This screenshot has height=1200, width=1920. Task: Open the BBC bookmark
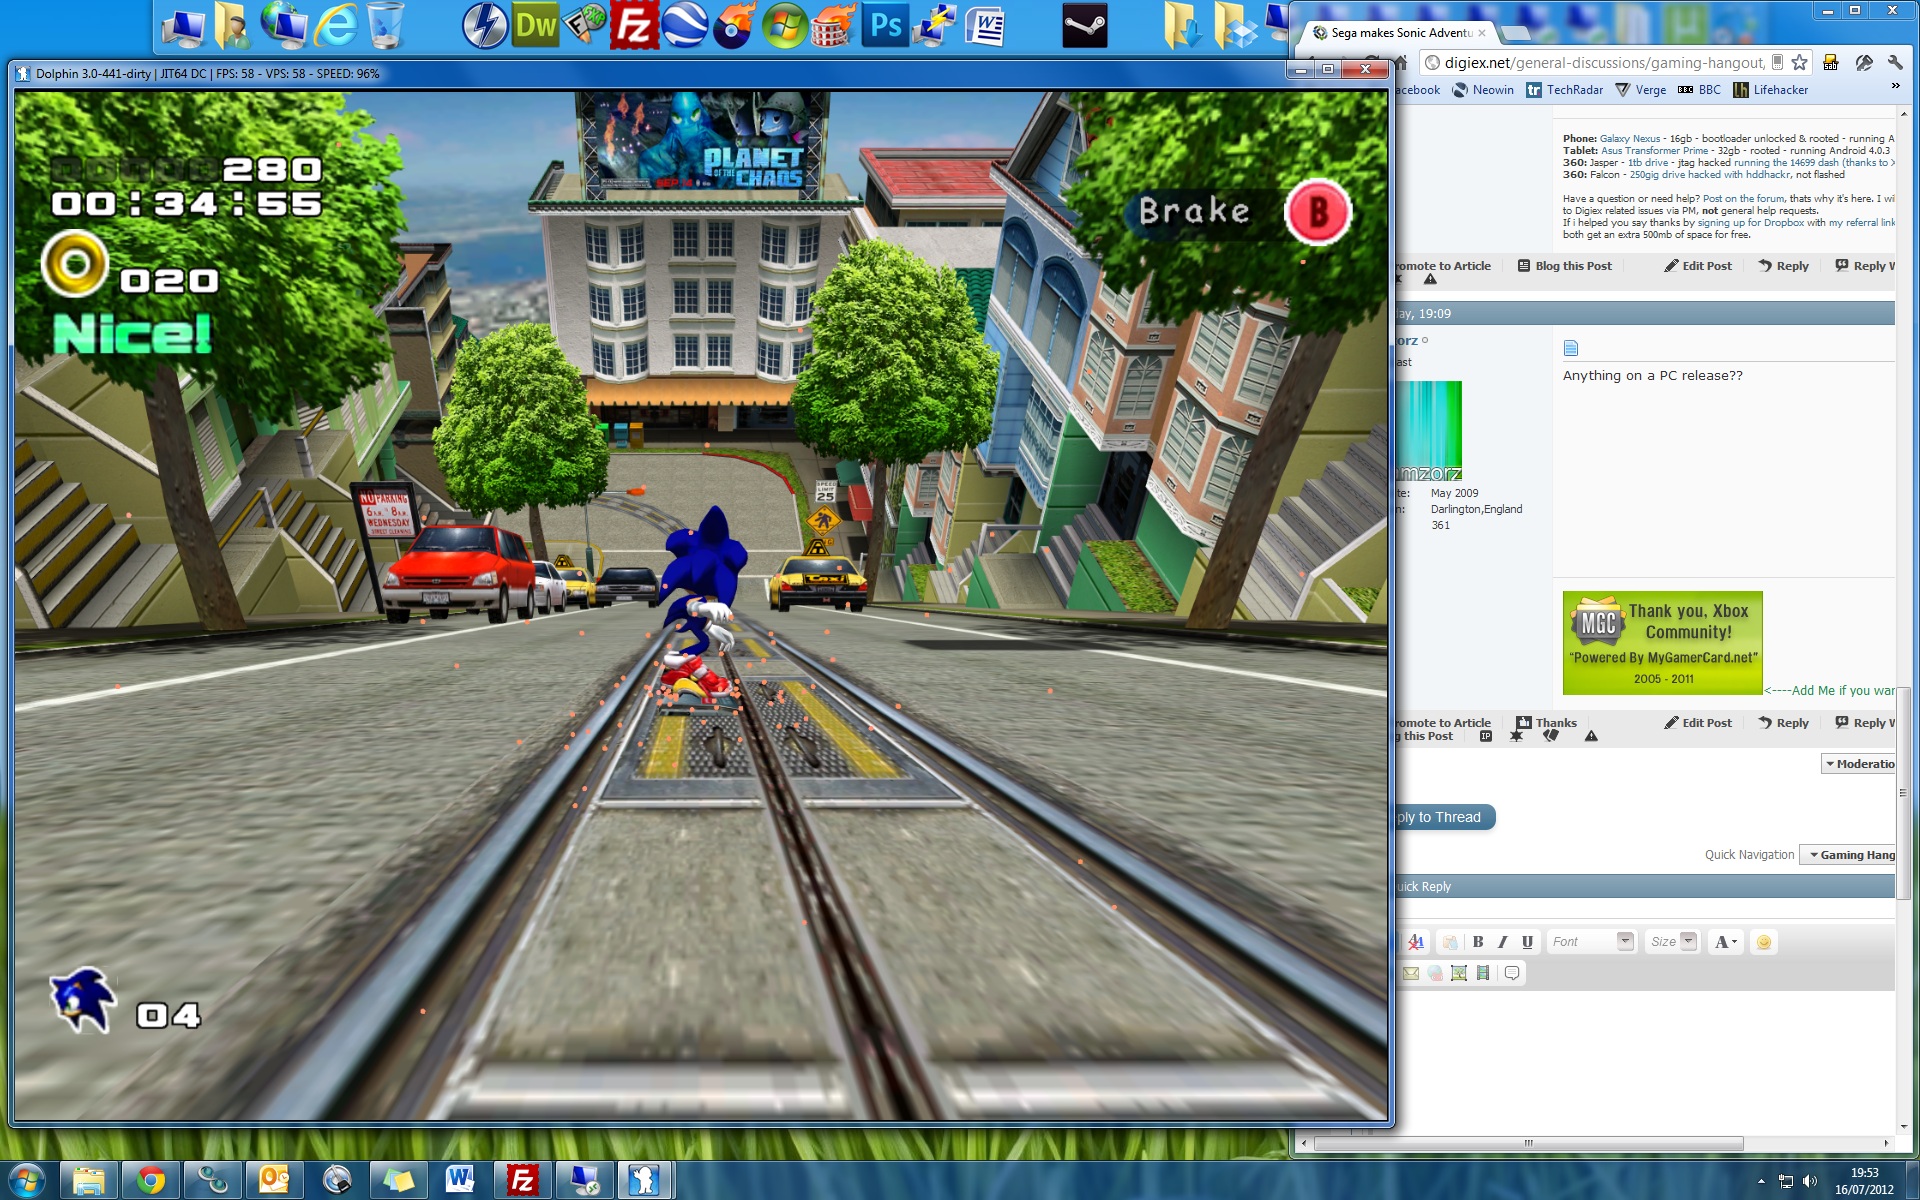(x=1700, y=89)
